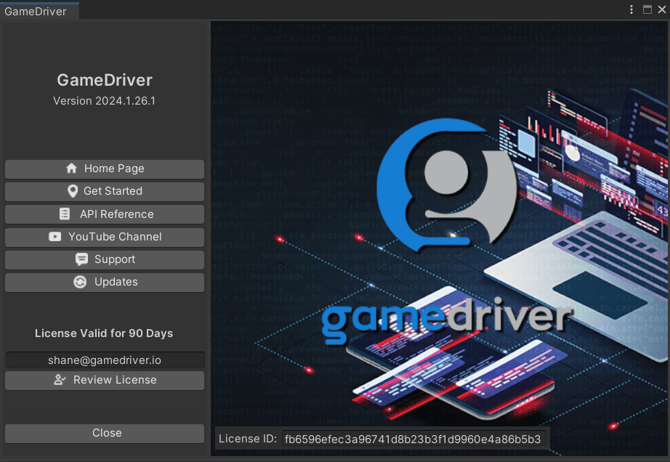Click the License Valid for 90 Days label

pos(104,333)
